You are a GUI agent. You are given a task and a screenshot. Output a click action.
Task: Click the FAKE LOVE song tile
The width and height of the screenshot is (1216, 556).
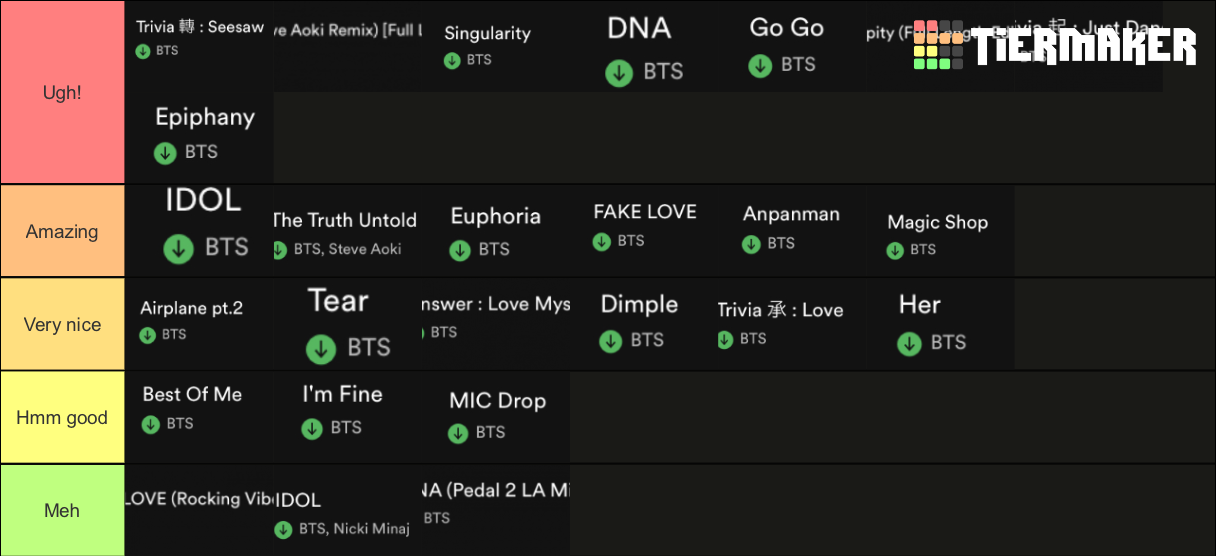click(x=644, y=231)
